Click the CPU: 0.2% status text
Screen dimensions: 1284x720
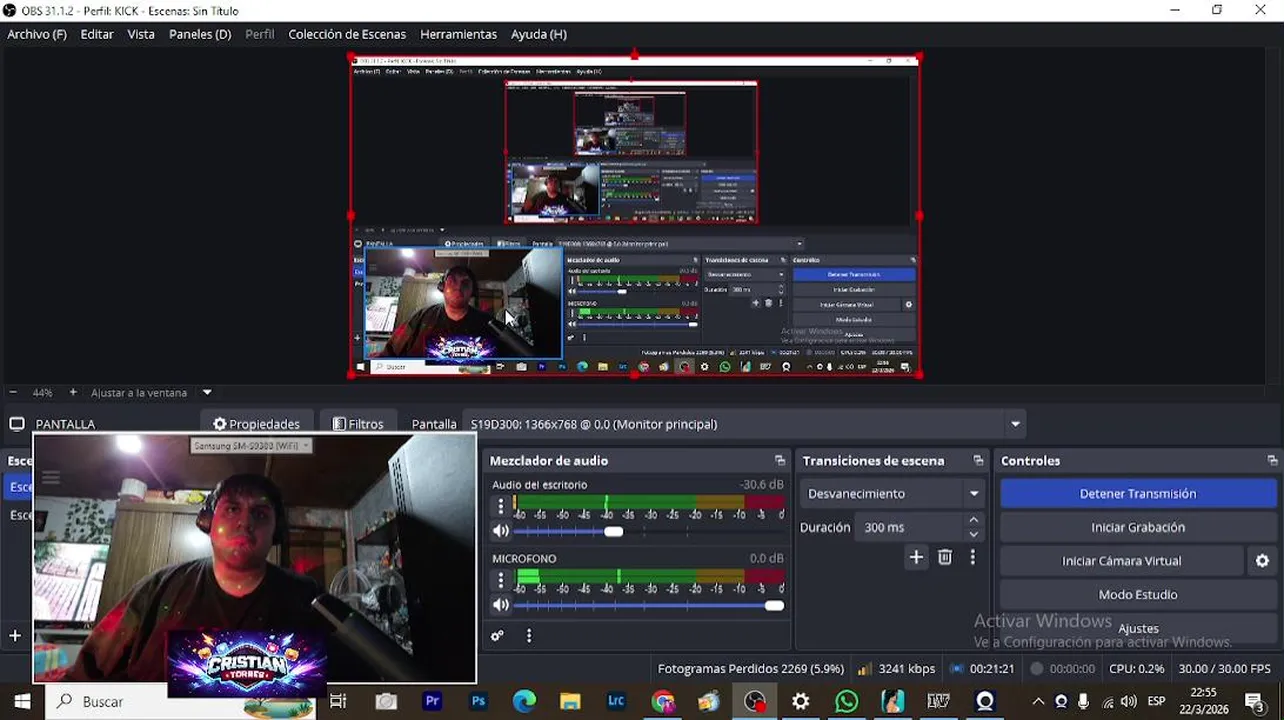(1136, 668)
